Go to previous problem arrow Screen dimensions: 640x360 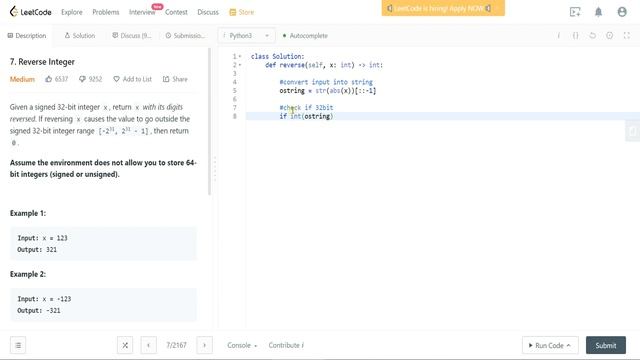149,345
